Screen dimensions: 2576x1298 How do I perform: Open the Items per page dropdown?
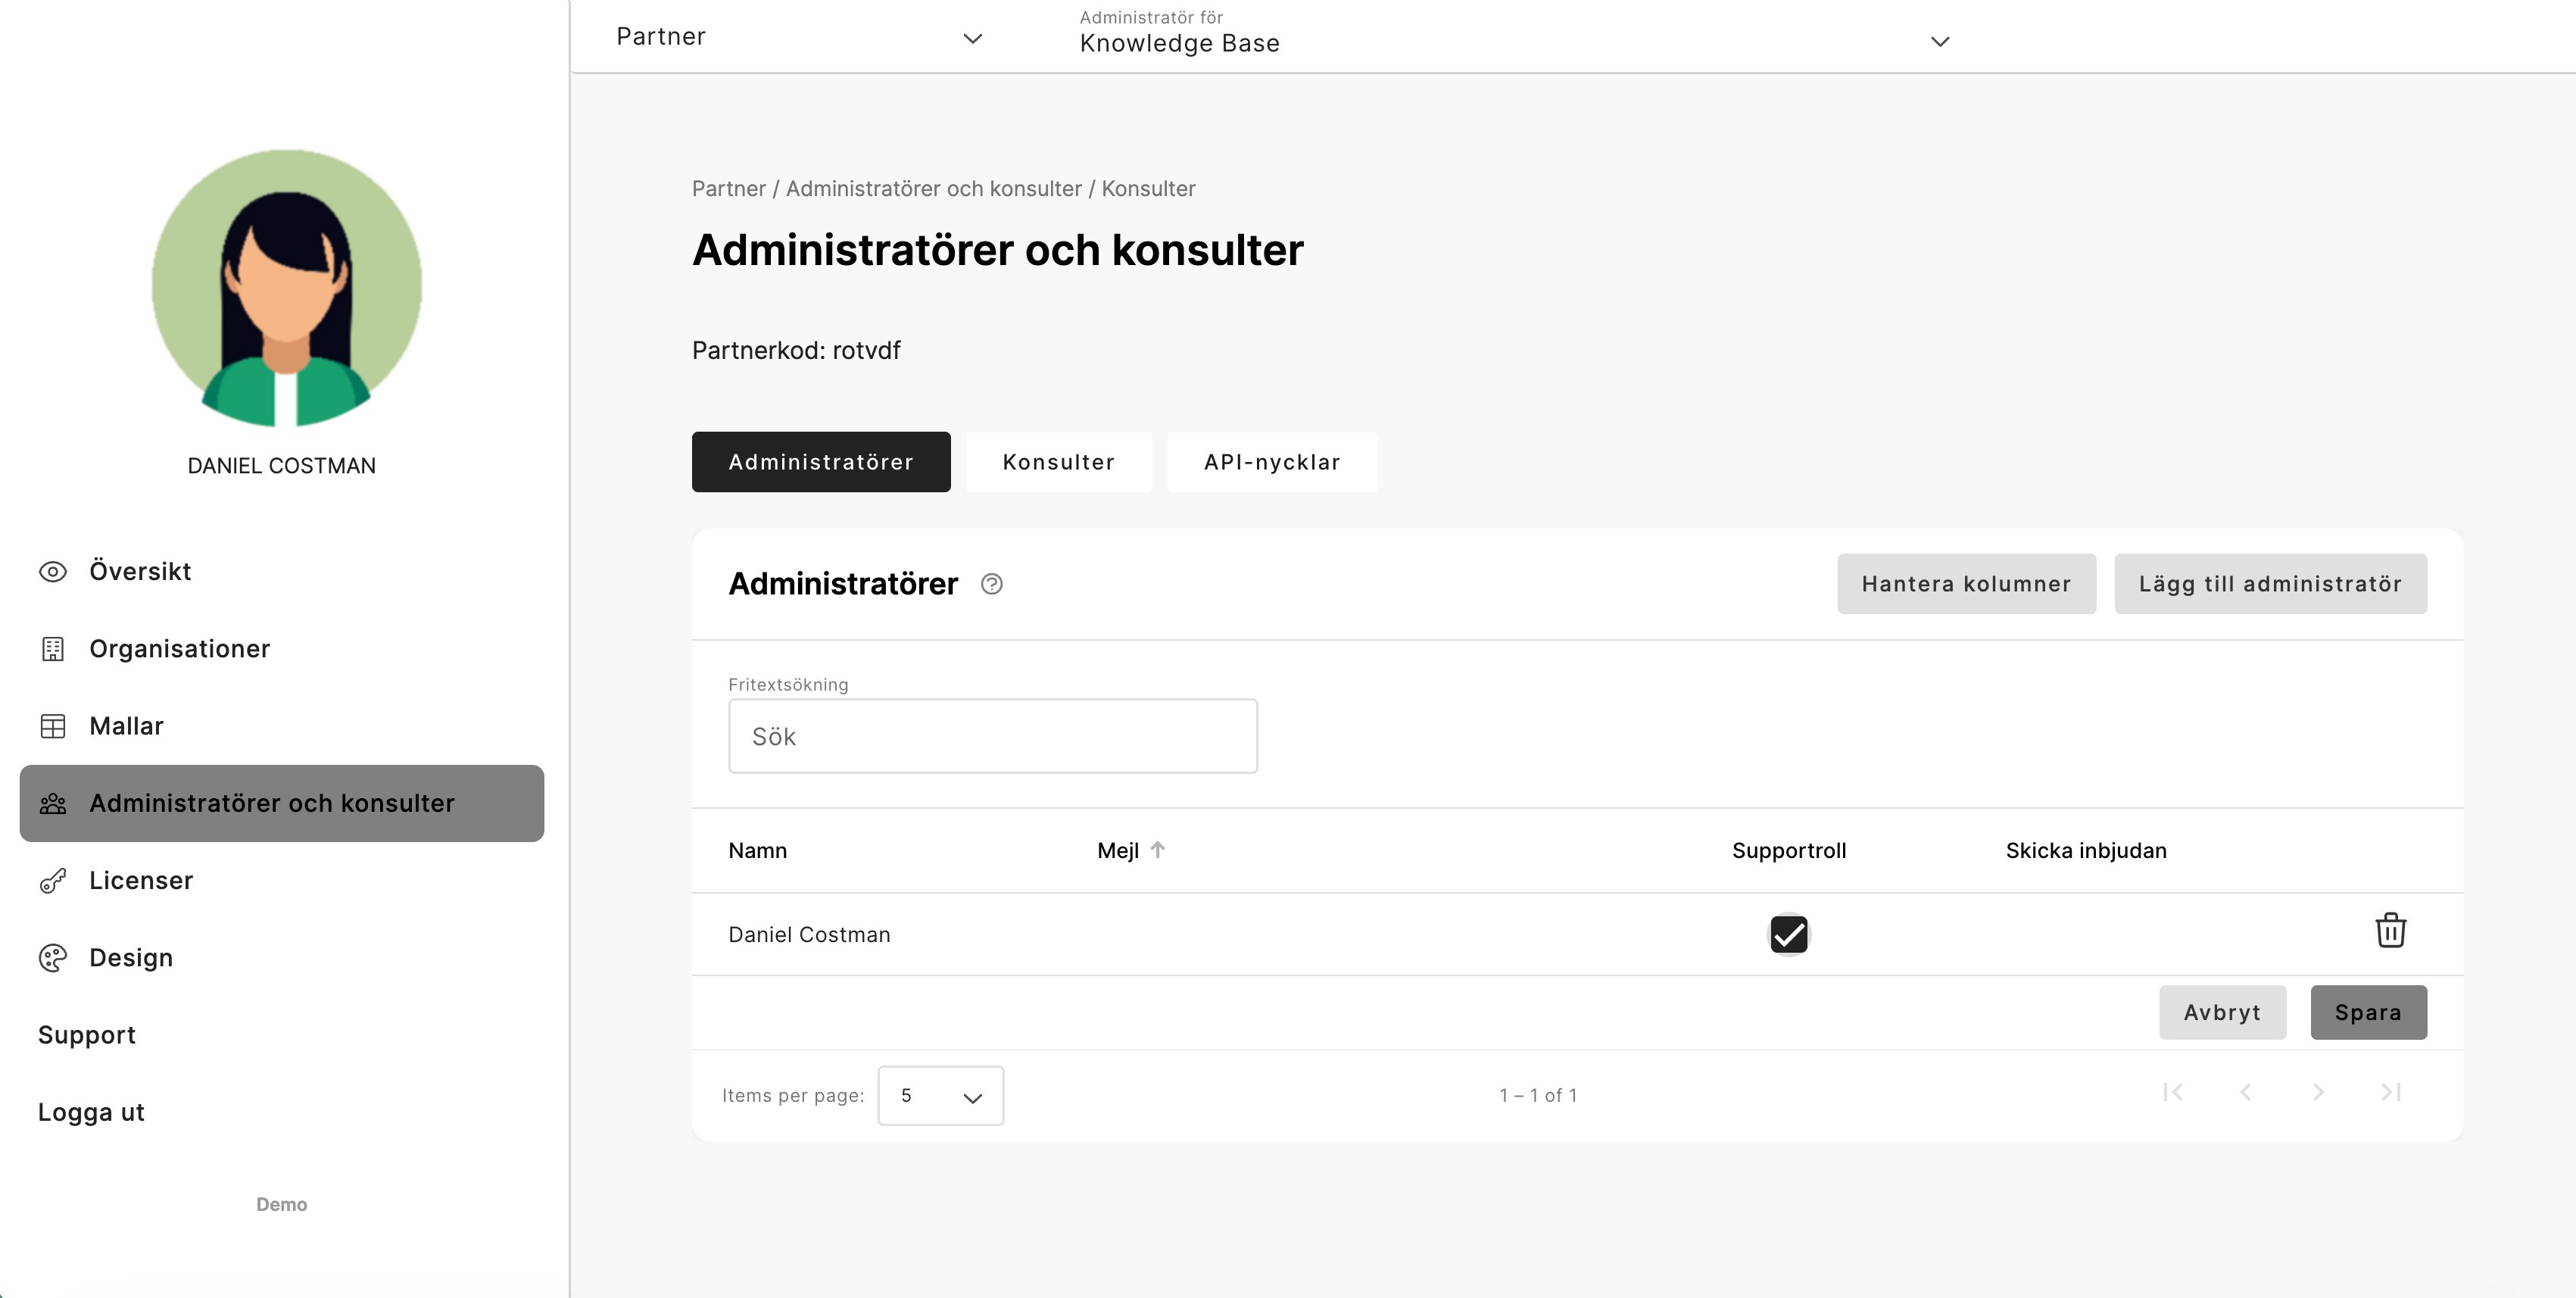[x=940, y=1096]
